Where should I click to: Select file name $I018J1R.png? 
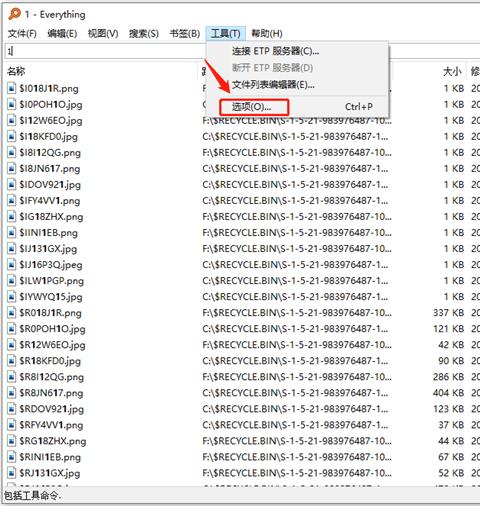pos(49,89)
